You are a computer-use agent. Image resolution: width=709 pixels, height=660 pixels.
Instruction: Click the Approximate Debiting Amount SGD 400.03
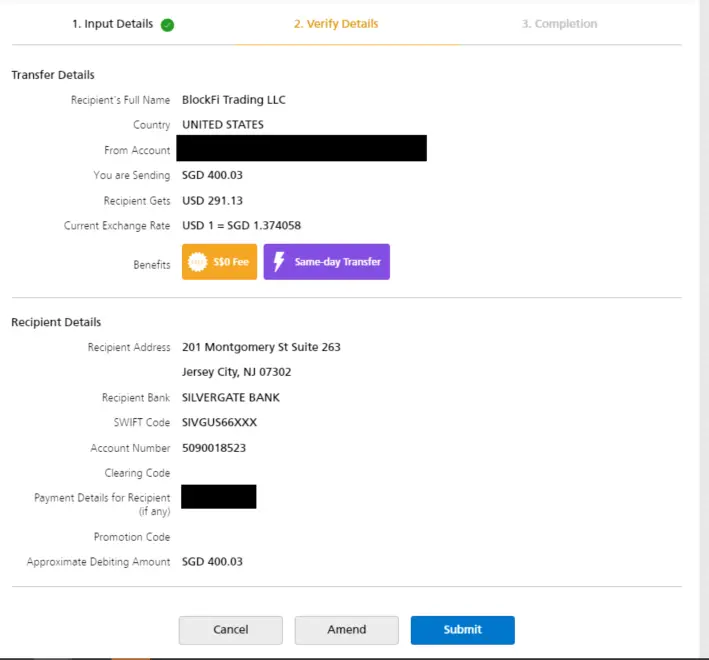[213, 562]
